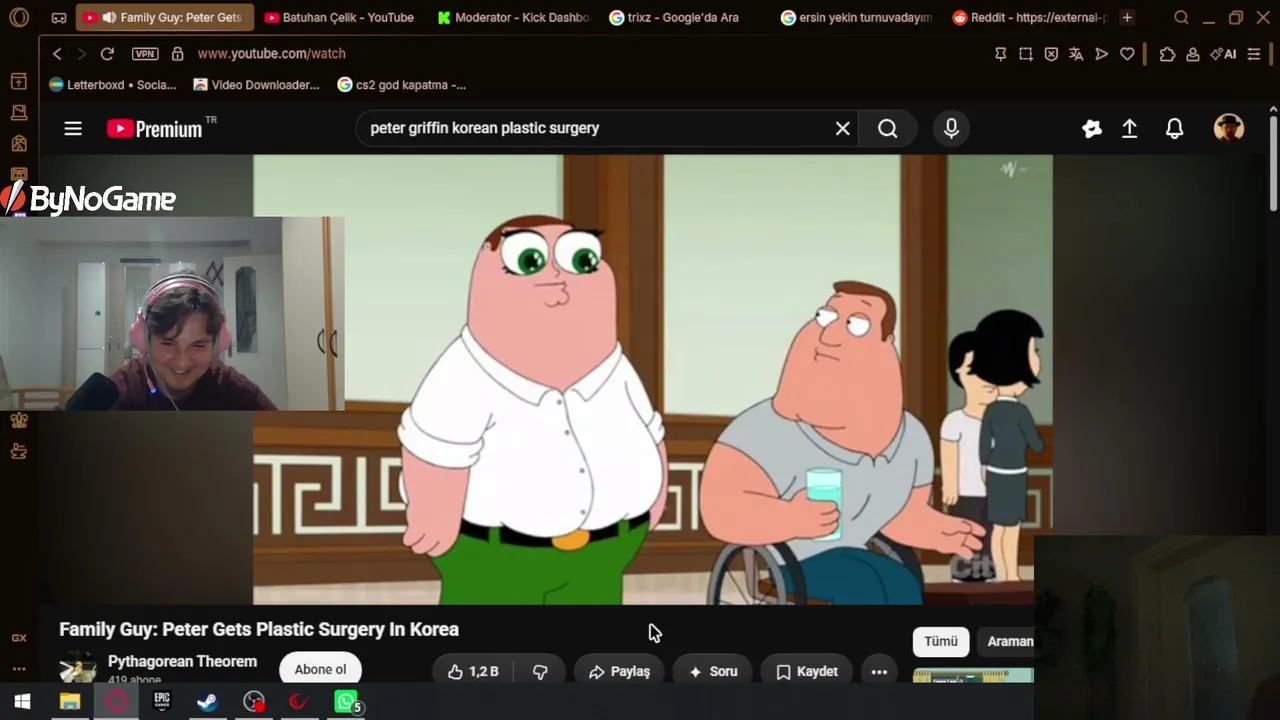Screen dimensions: 1280x720
Task: Switch to the Reddit tab
Action: (x=1029, y=17)
